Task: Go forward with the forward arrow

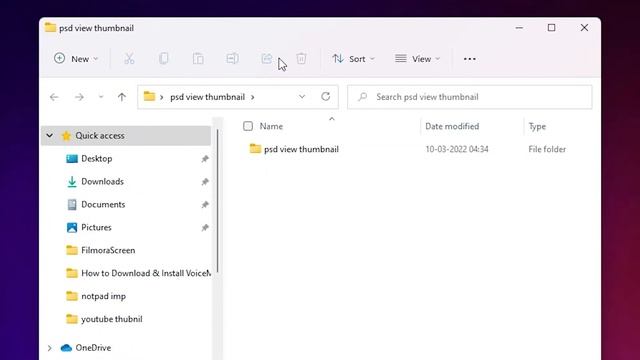Action: pyautogui.click(x=79, y=97)
